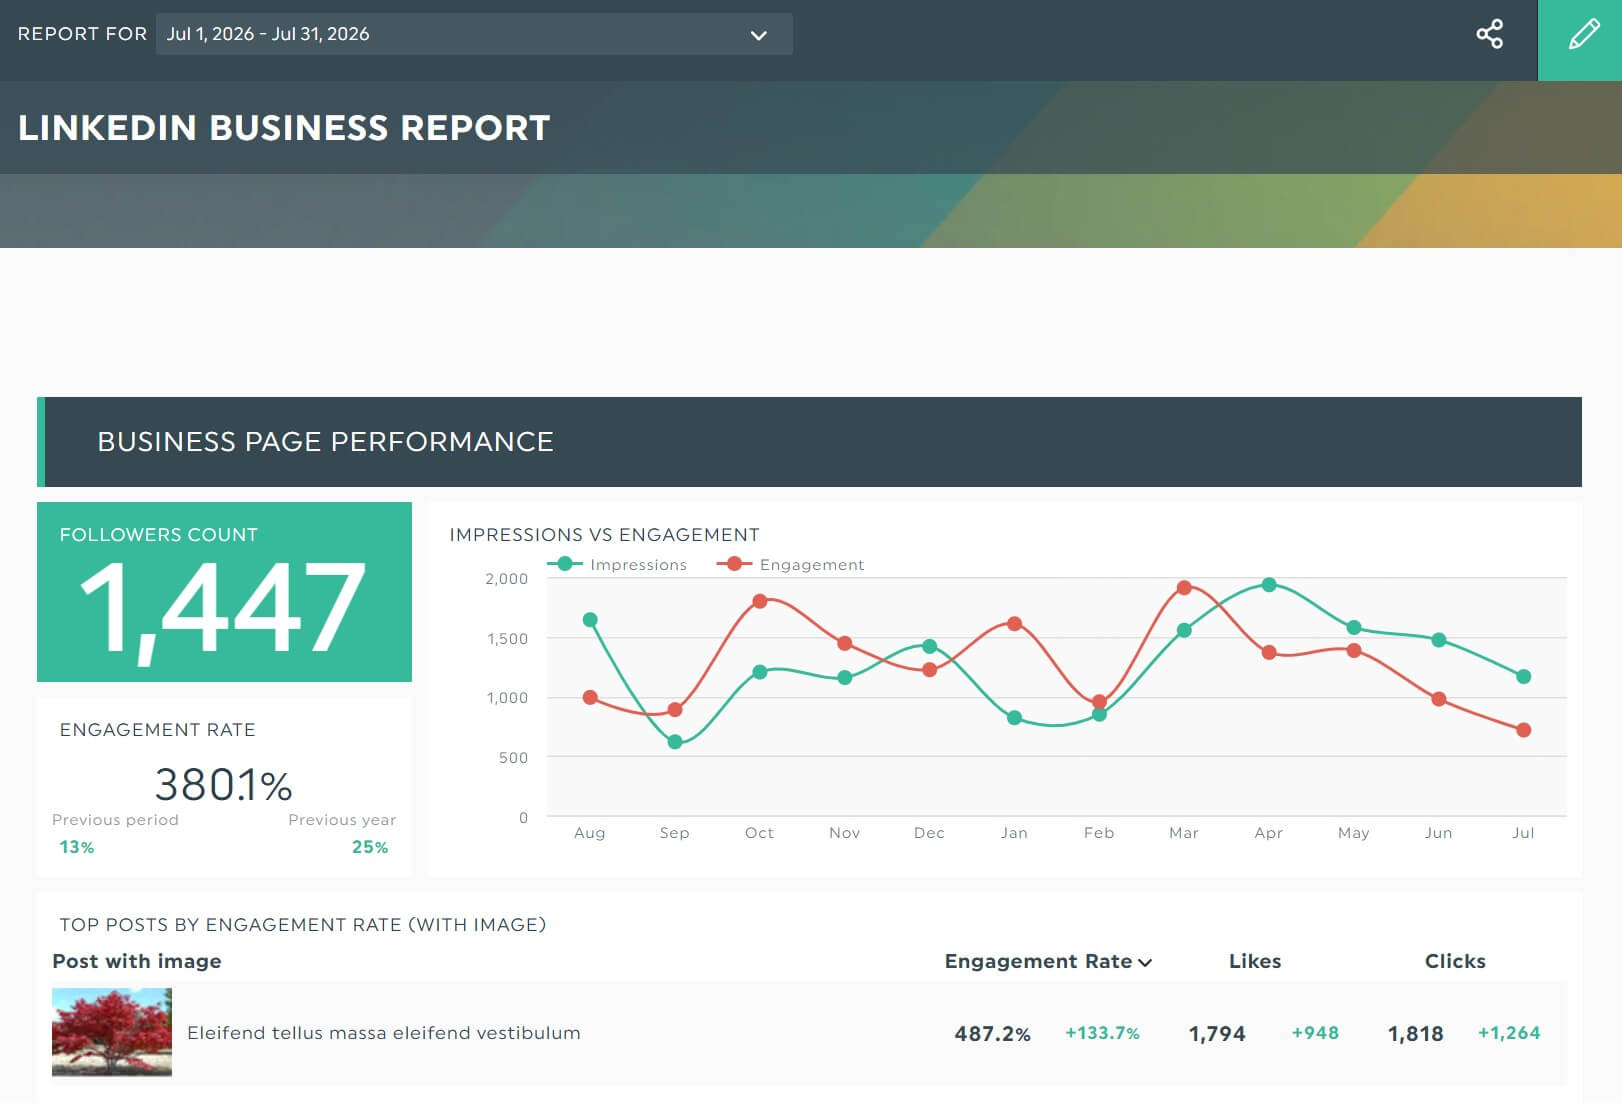Click the date range chevron arrow
The height and width of the screenshot is (1103, 1622).
click(759, 35)
